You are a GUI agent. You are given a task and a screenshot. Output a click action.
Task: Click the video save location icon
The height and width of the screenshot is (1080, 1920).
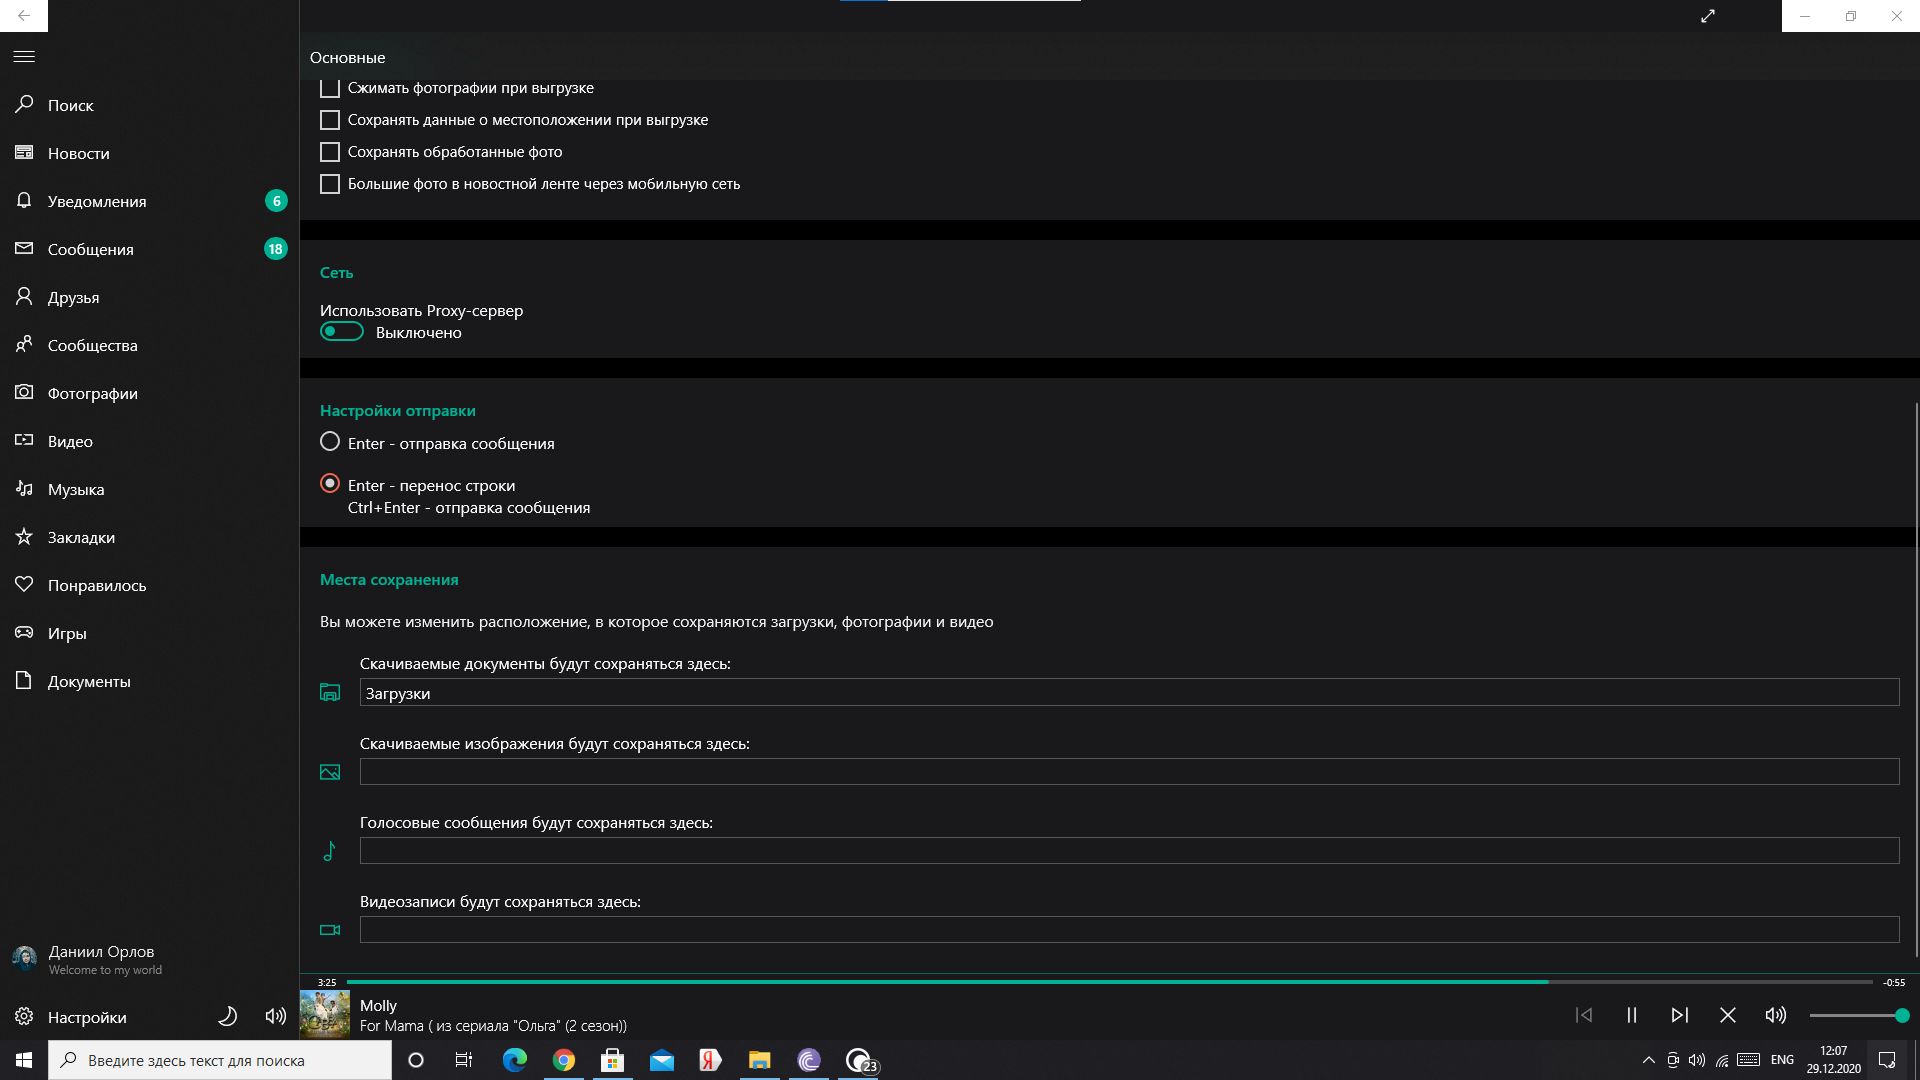(x=330, y=930)
